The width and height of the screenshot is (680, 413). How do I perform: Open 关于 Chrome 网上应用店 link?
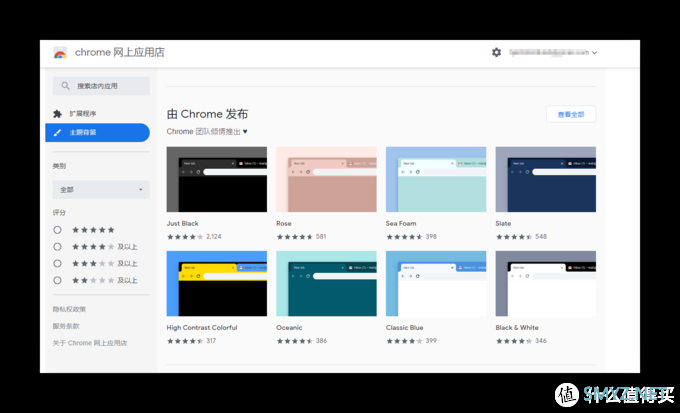[90, 343]
